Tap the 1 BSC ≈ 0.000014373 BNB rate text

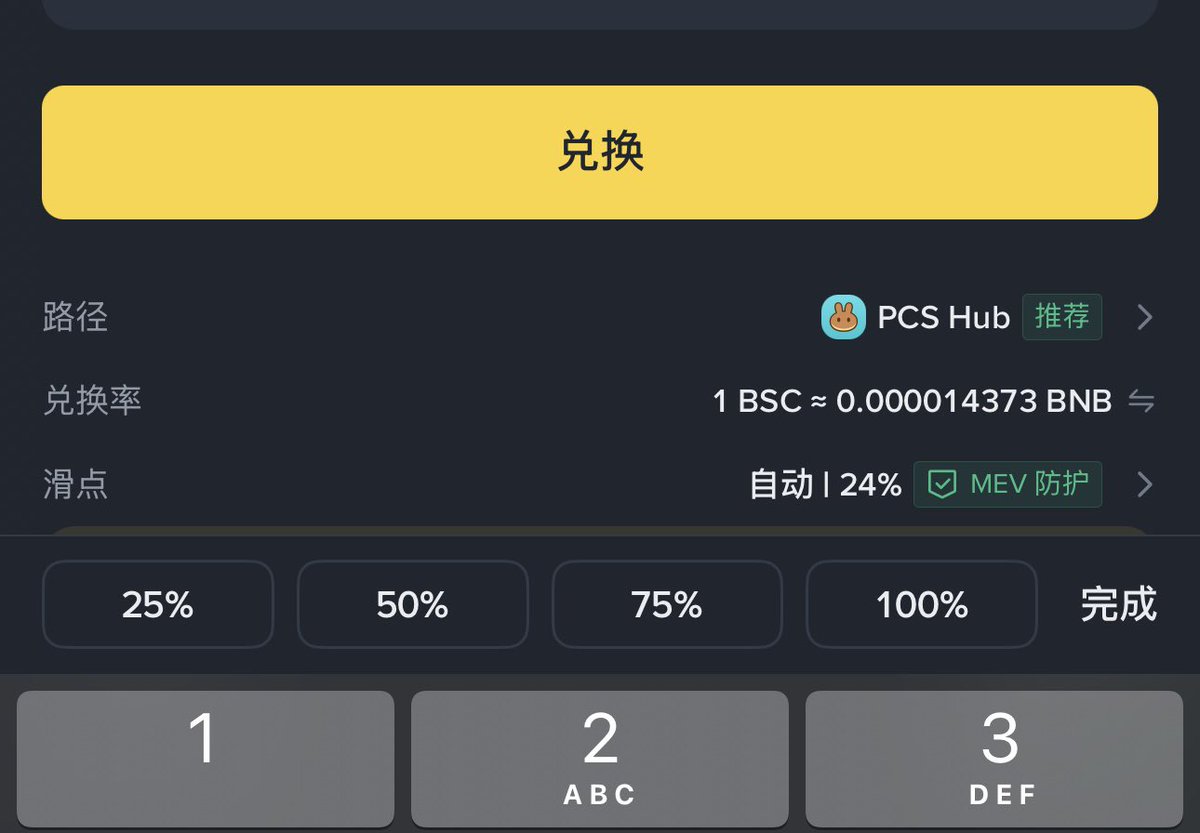tap(912, 402)
